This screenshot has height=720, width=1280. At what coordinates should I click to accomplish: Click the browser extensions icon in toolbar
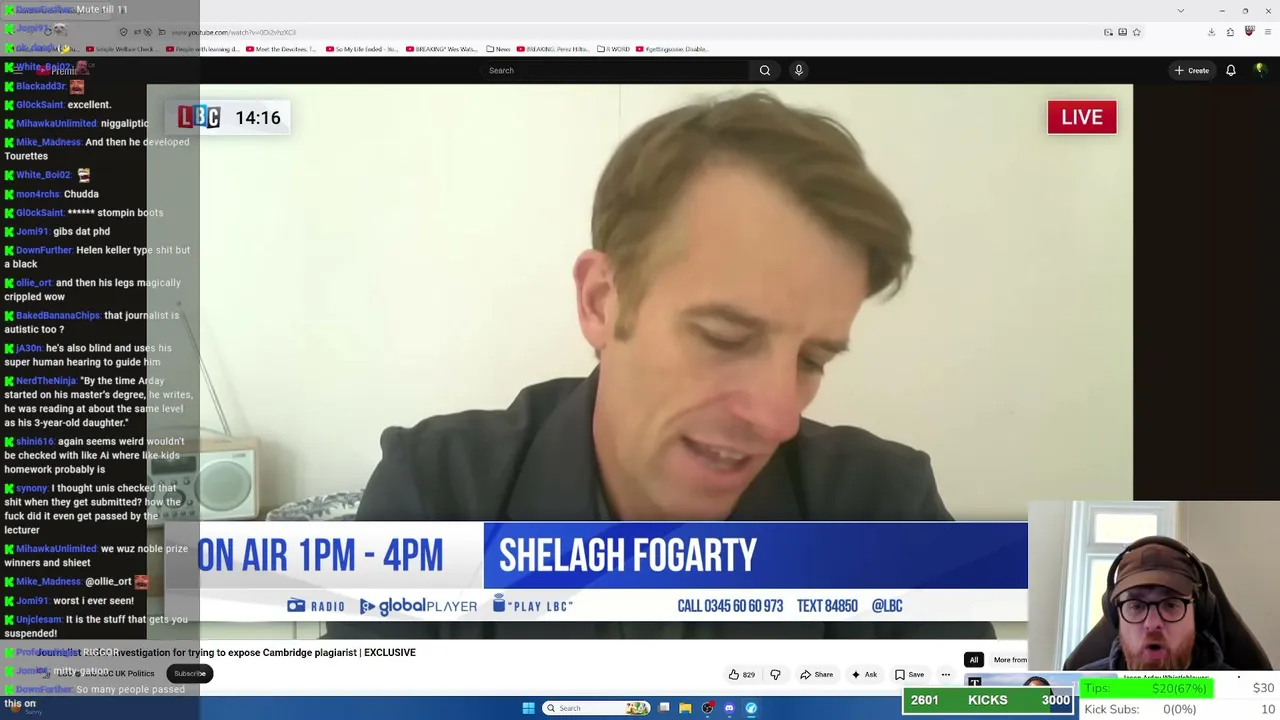1230,32
